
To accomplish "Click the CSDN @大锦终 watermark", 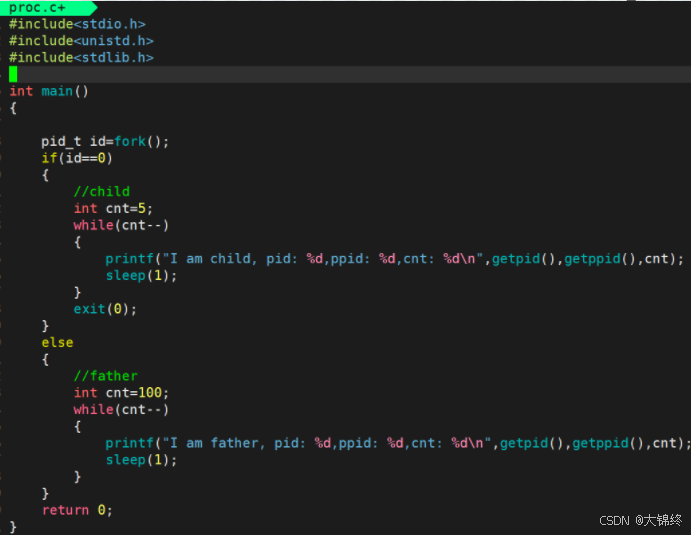I will click(640, 520).
